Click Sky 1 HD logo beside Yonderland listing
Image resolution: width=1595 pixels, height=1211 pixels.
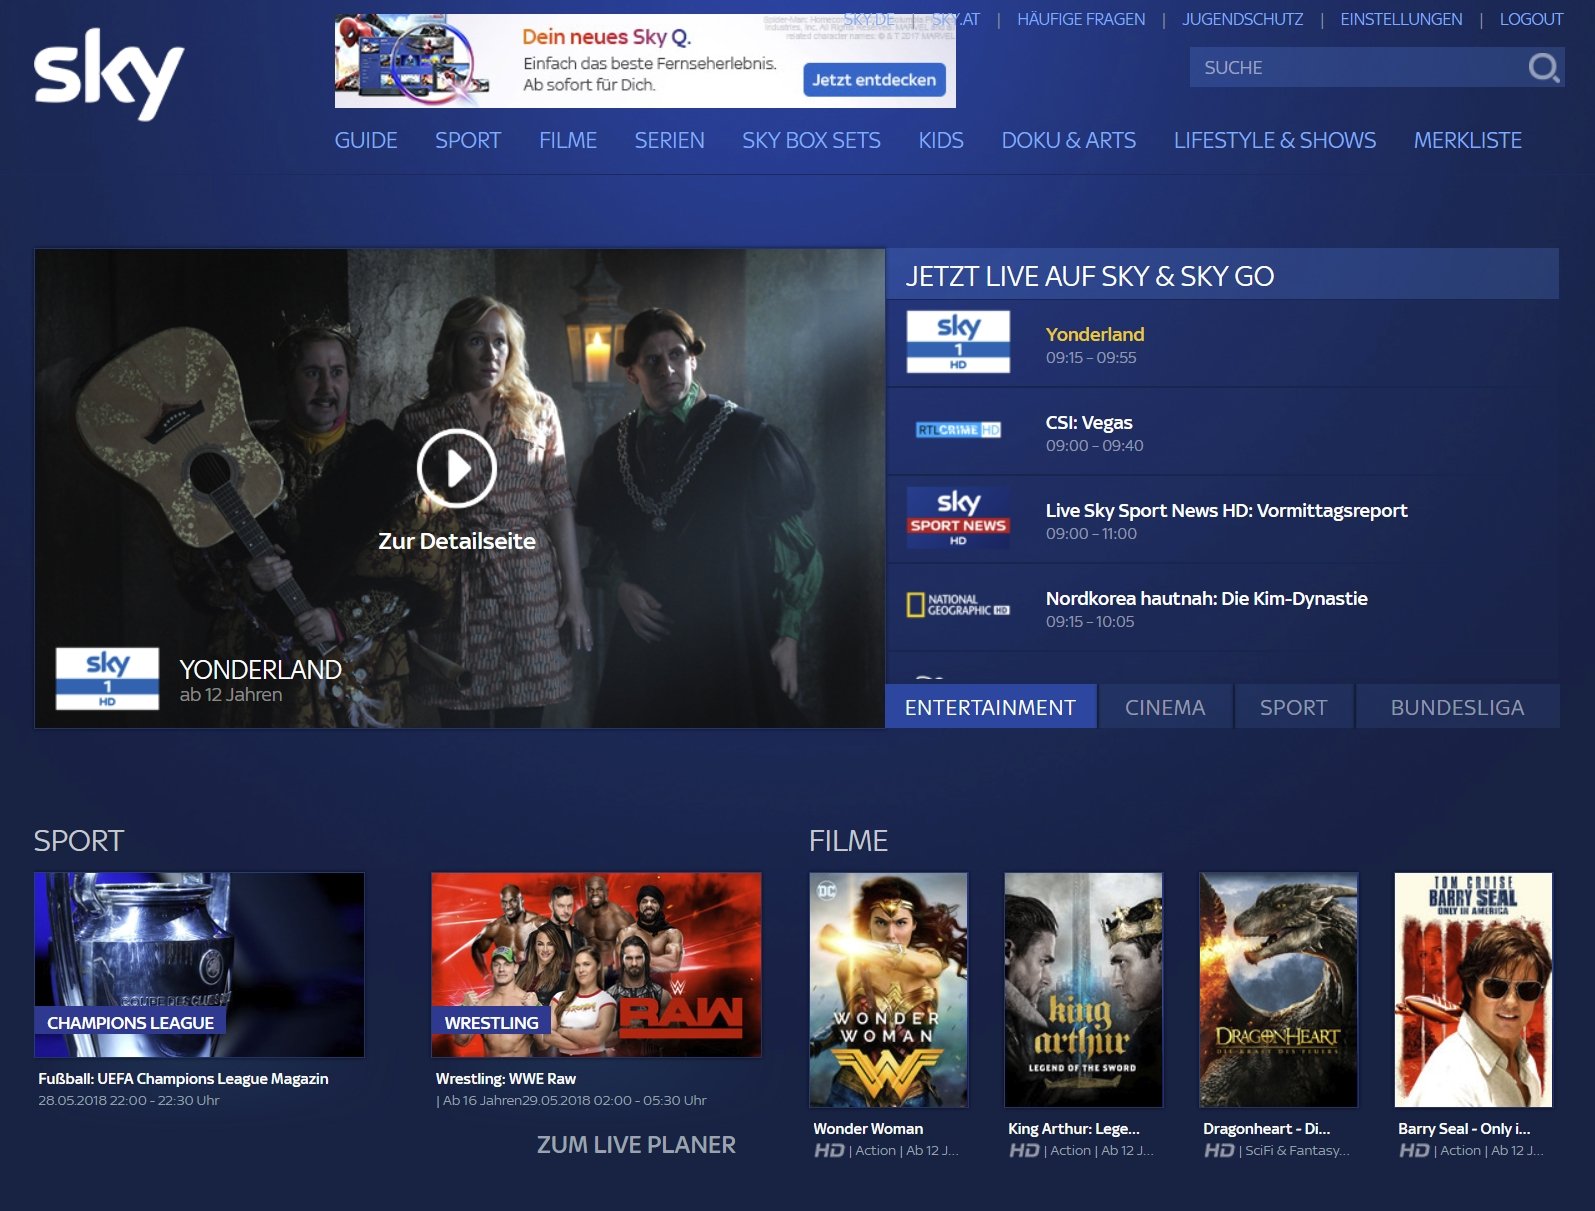958,342
